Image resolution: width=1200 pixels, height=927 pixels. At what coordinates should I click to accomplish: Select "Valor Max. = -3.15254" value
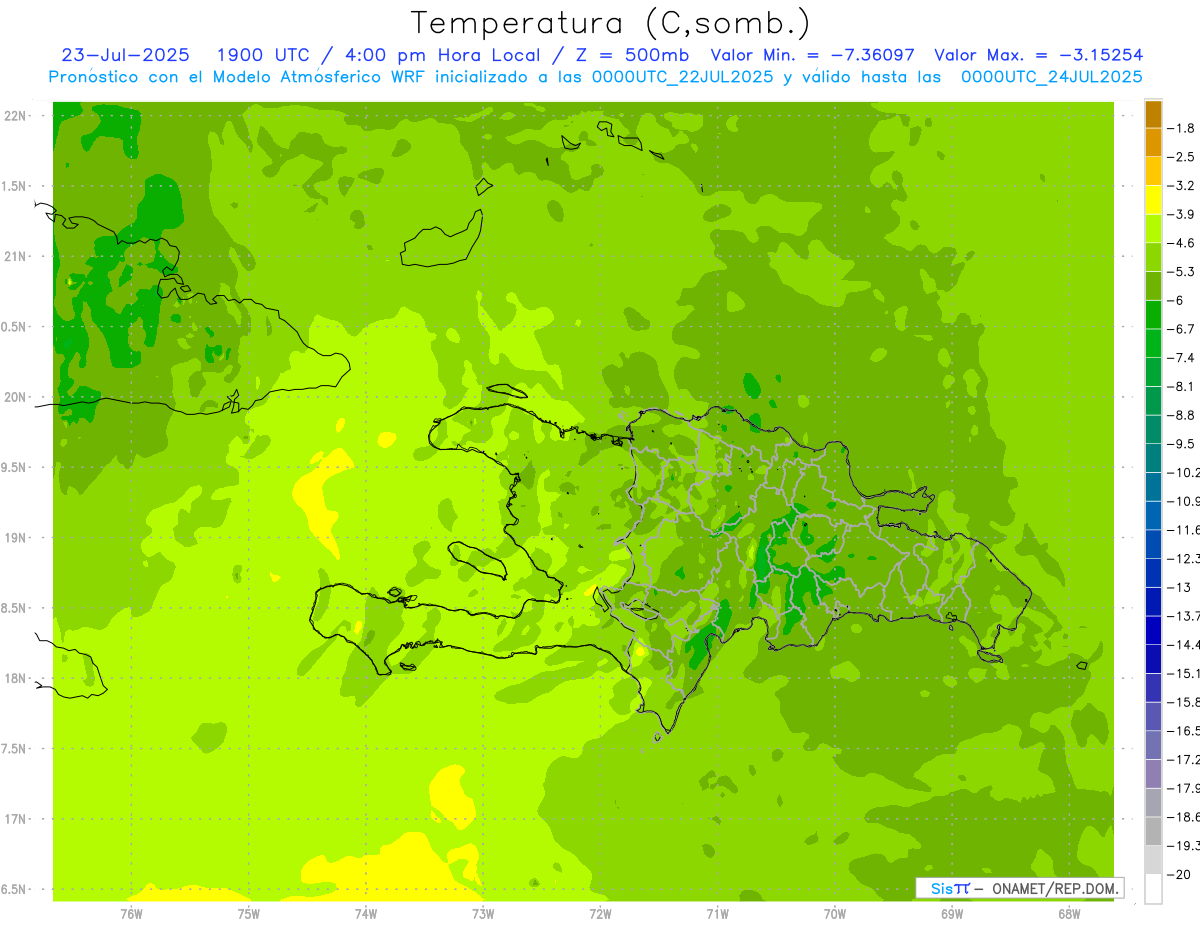tap(1039, 55)
